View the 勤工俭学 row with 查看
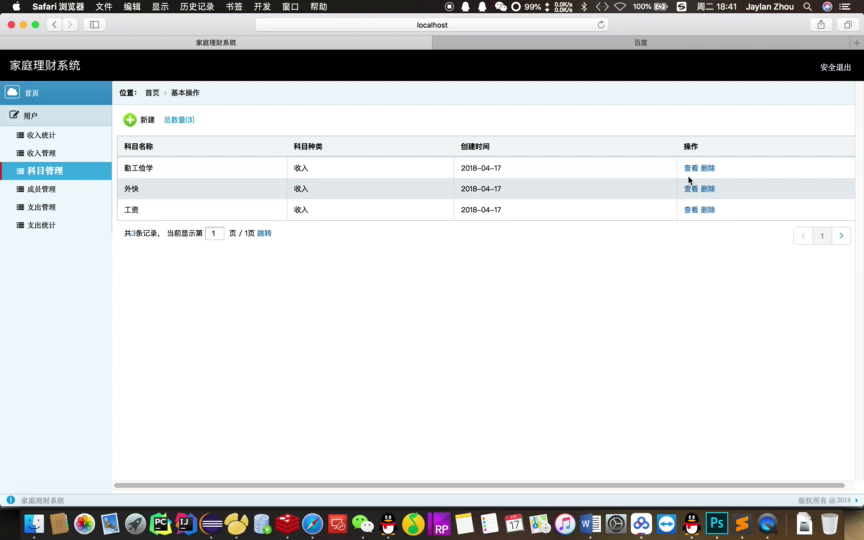The height and width of the screenshot is (540, 864). (x=690, y=168)
